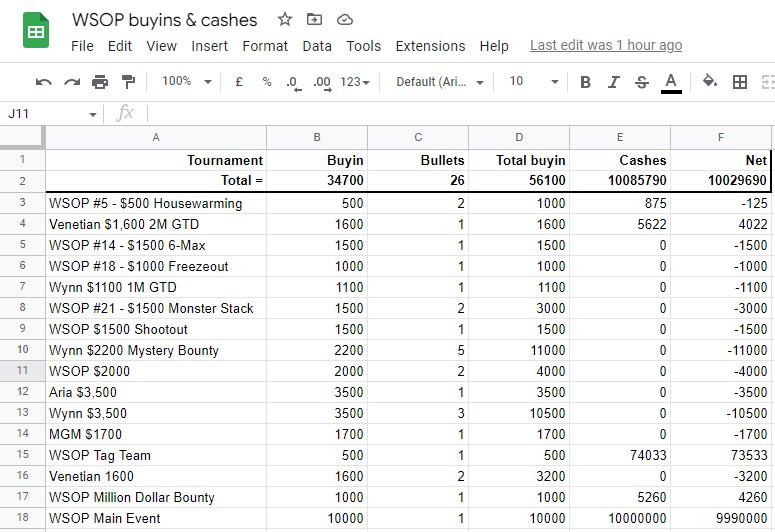The image size is (775, 532).
Task: Select 'WSOP #5 - $500 Housewarming' cell
Action: (156, 203)
